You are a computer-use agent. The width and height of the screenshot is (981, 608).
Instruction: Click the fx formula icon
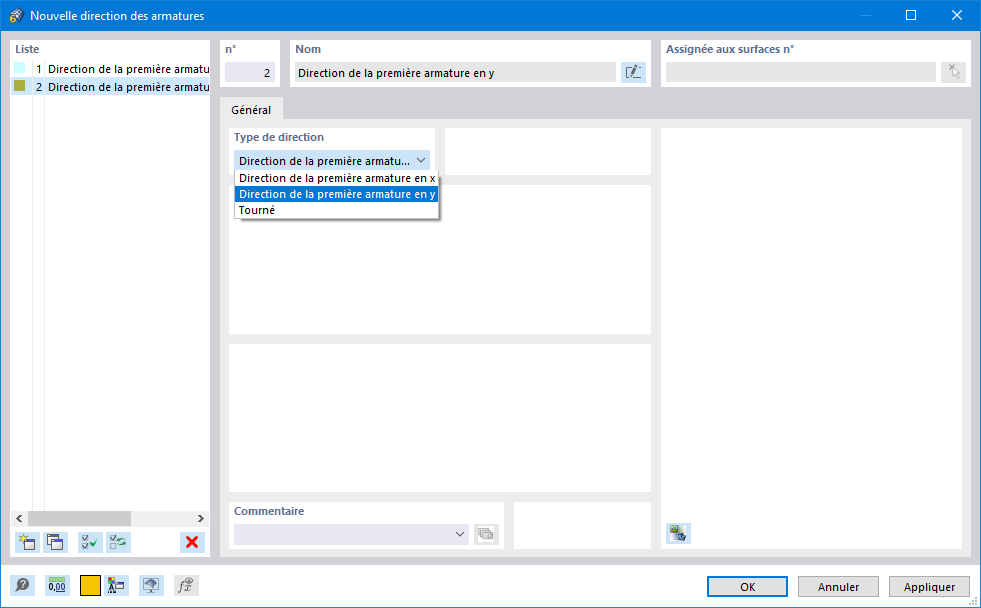click(186, 585)
